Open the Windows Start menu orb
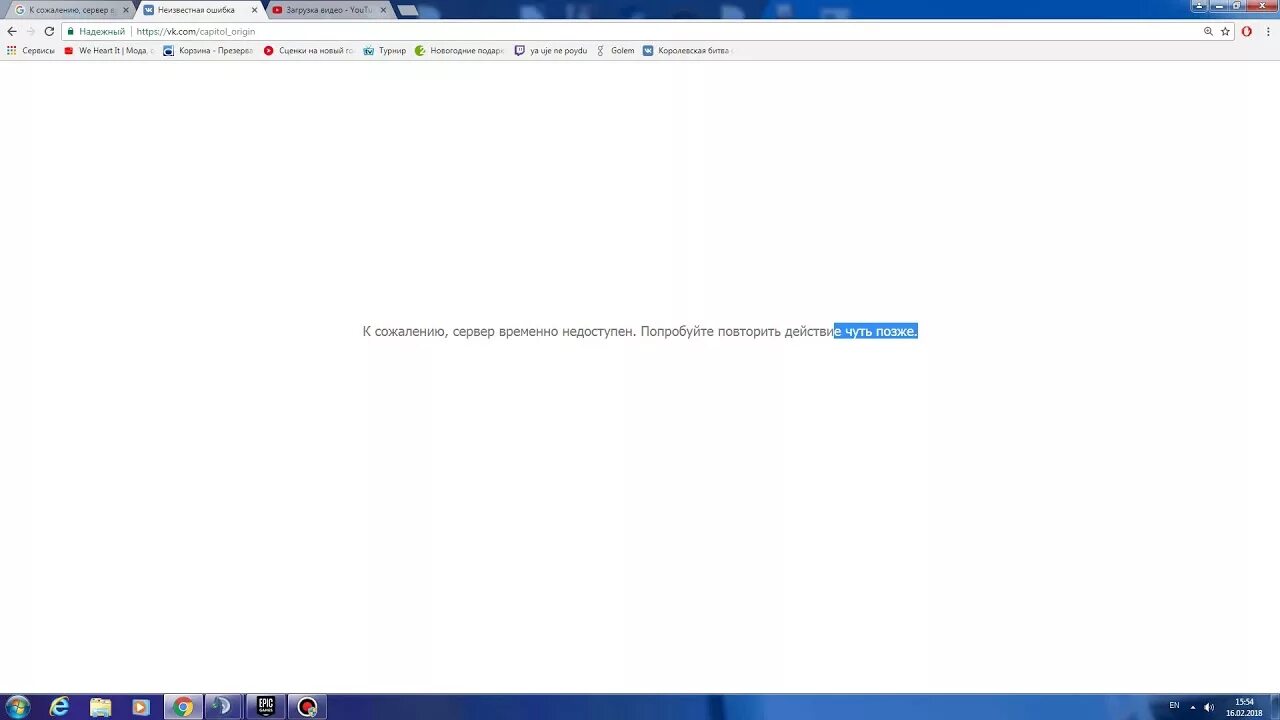 17,707
